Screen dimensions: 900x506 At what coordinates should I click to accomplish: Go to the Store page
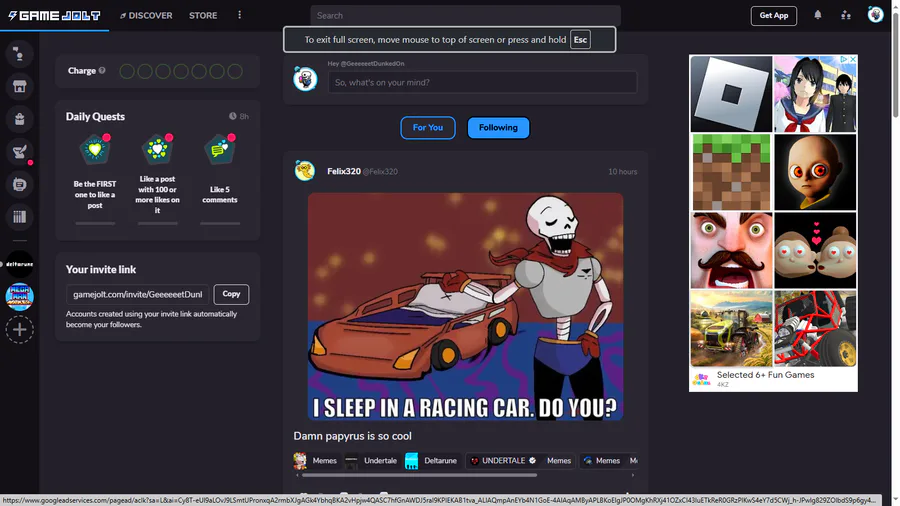(x=203, y=15)
